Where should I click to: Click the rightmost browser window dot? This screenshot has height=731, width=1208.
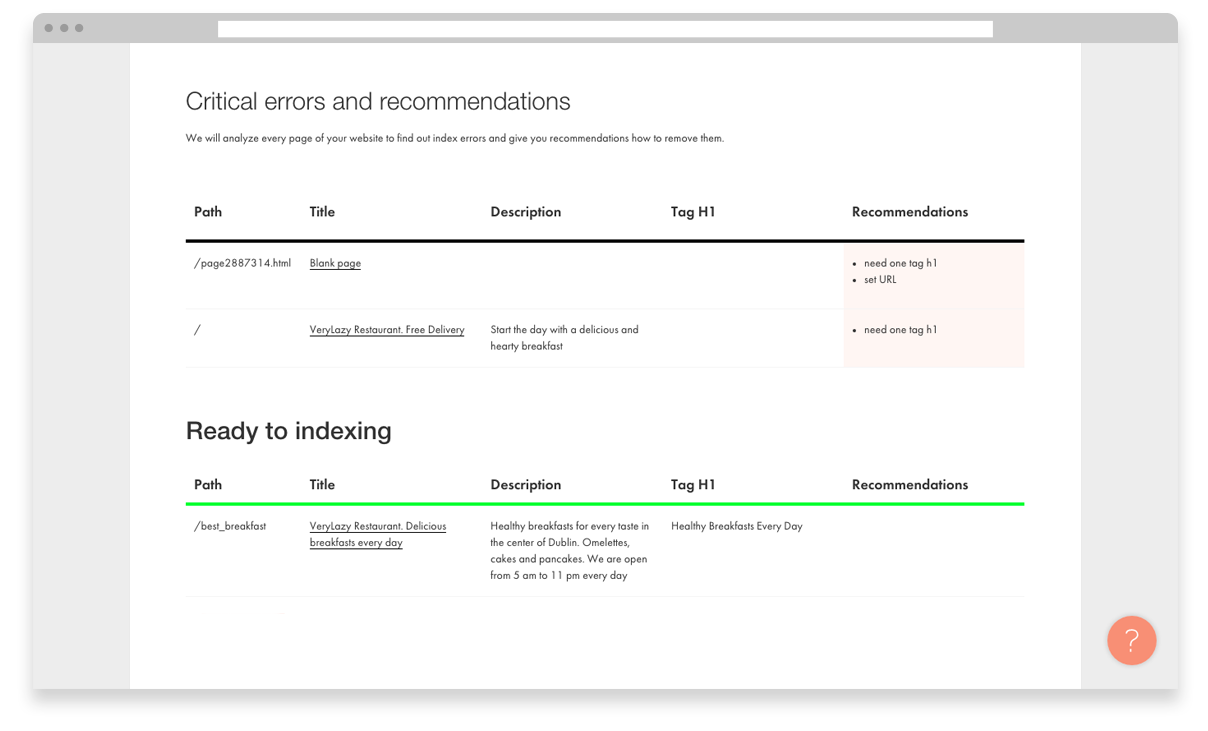[x=77, y=28]
